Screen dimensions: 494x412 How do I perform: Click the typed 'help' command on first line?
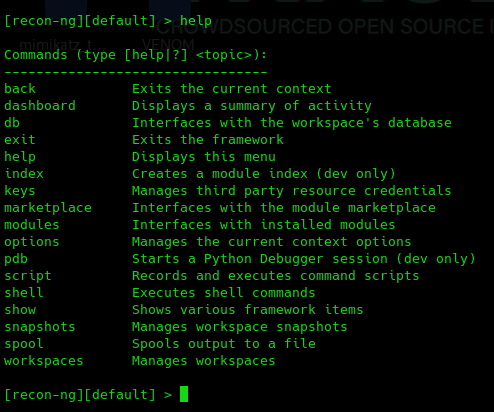coord(196,21)
